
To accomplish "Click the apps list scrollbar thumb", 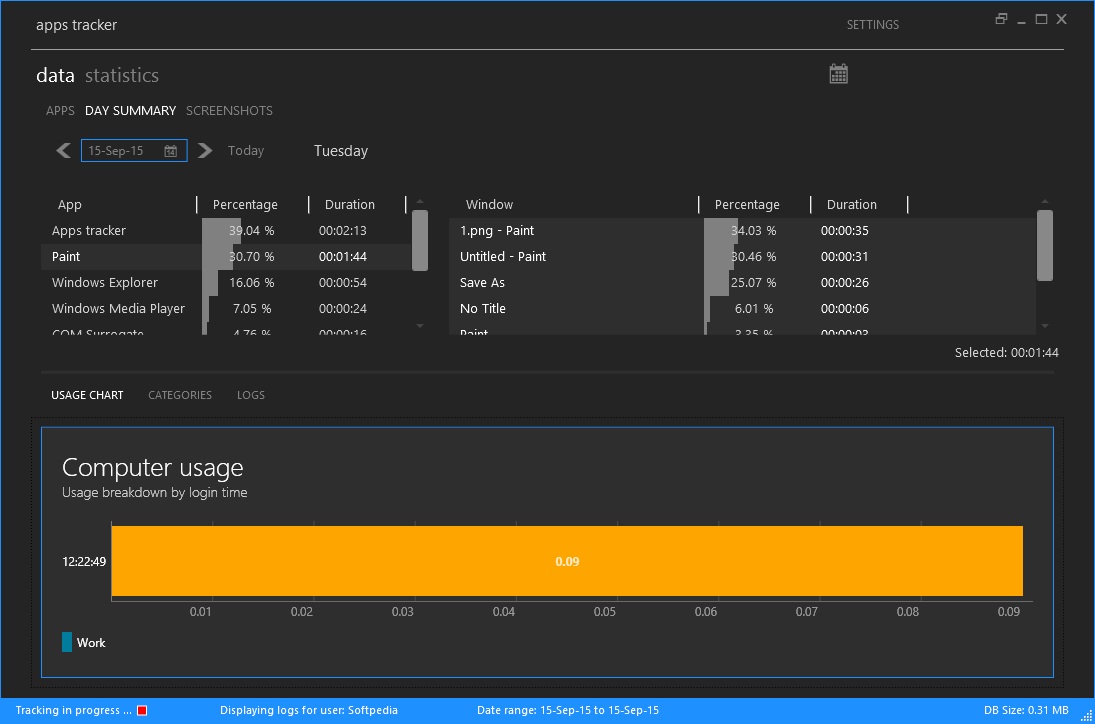I will point(420,240).
